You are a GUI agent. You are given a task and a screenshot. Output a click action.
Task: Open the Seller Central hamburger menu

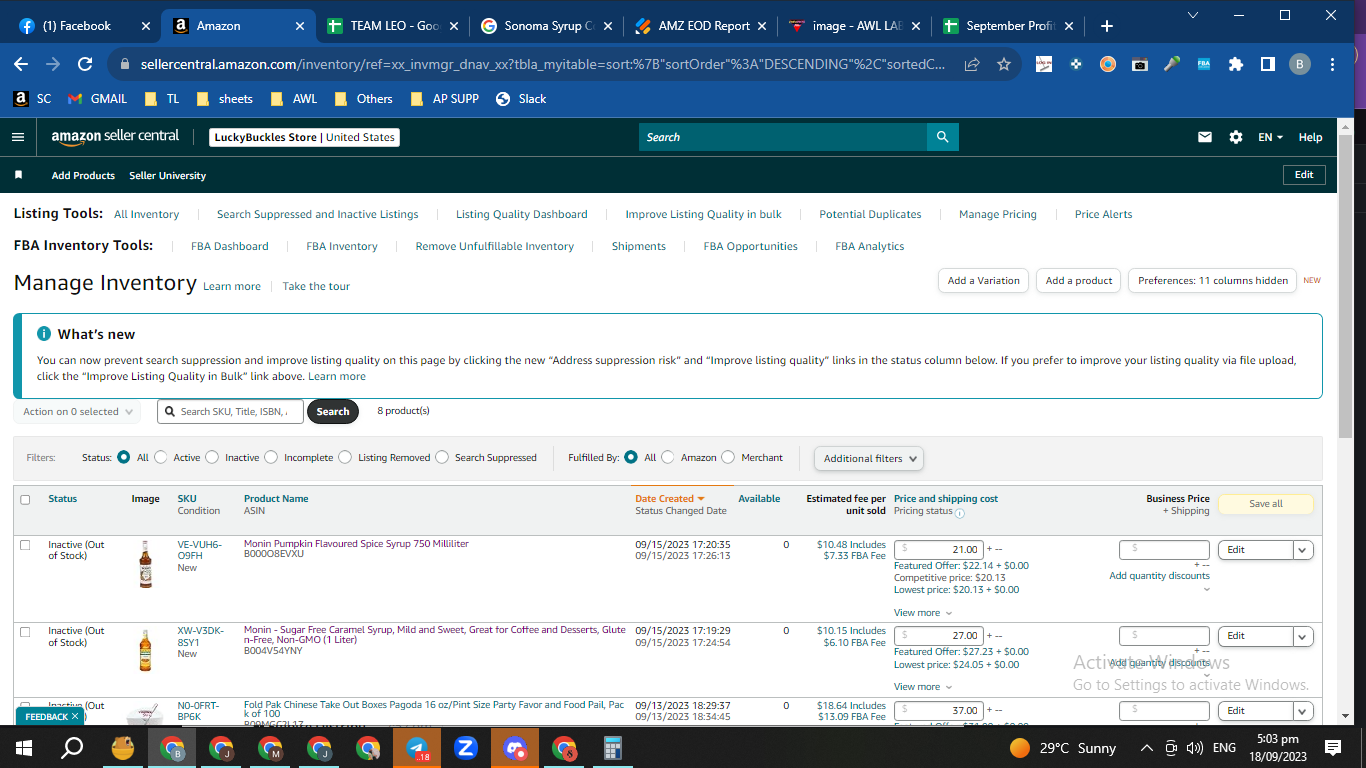coord(18,137)
